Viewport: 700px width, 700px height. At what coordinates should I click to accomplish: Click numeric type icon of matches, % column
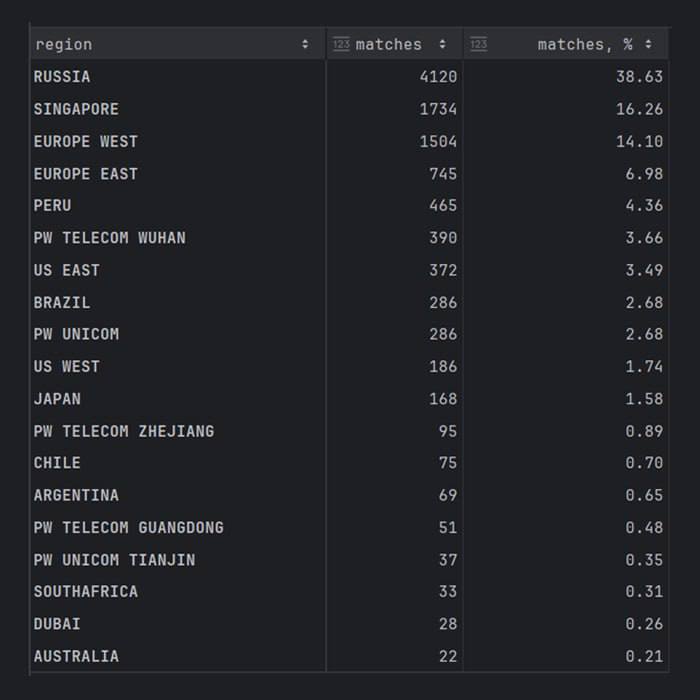click(x=478, y=45)
